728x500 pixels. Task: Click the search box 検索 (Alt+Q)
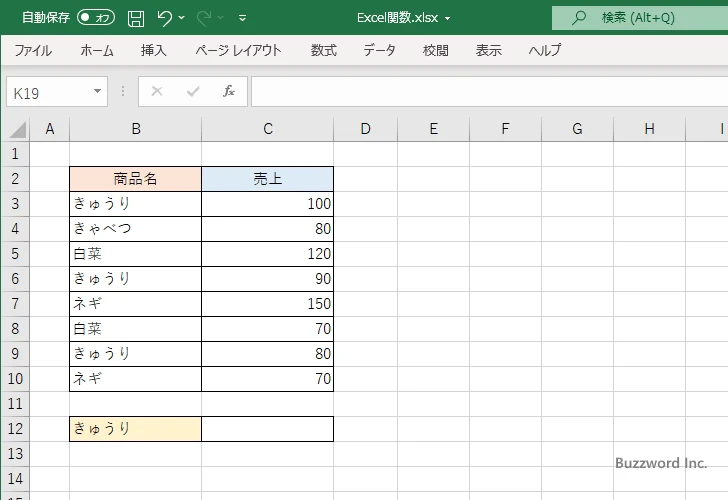[640, 18]
